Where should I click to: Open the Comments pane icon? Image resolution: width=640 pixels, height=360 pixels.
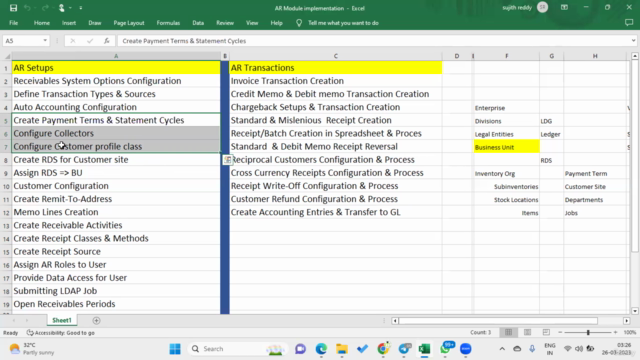point(629,23)
